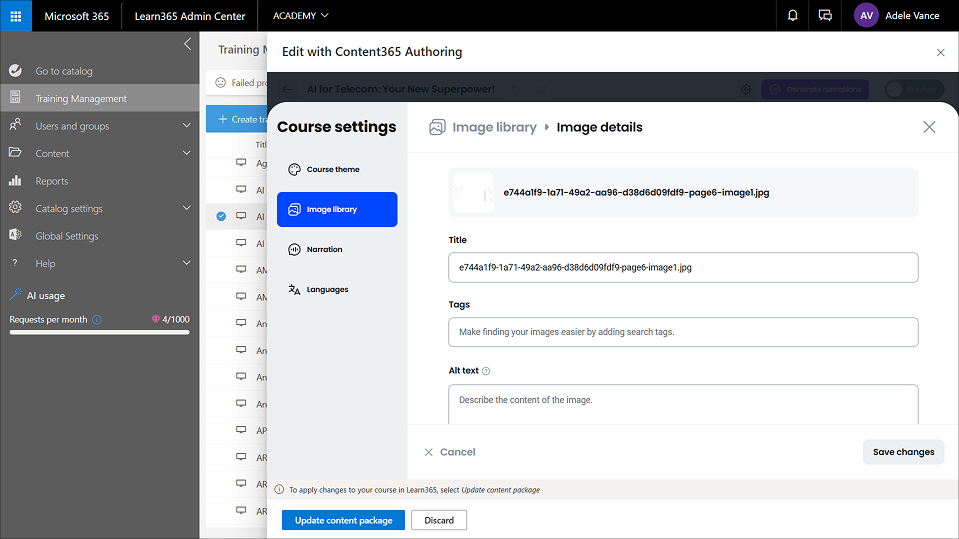Open the ACADEMY dropdown
959x539 pixels.
[300, 16]
